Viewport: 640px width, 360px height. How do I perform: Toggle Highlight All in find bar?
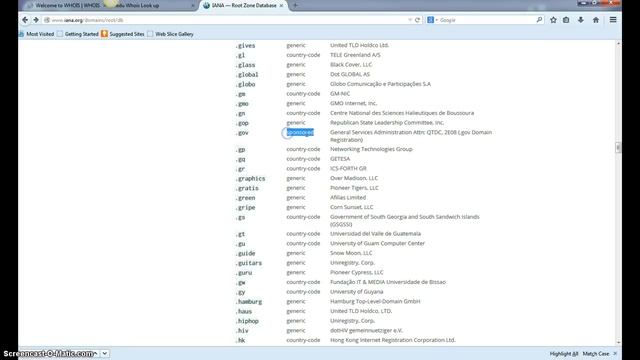coord(564,353)
